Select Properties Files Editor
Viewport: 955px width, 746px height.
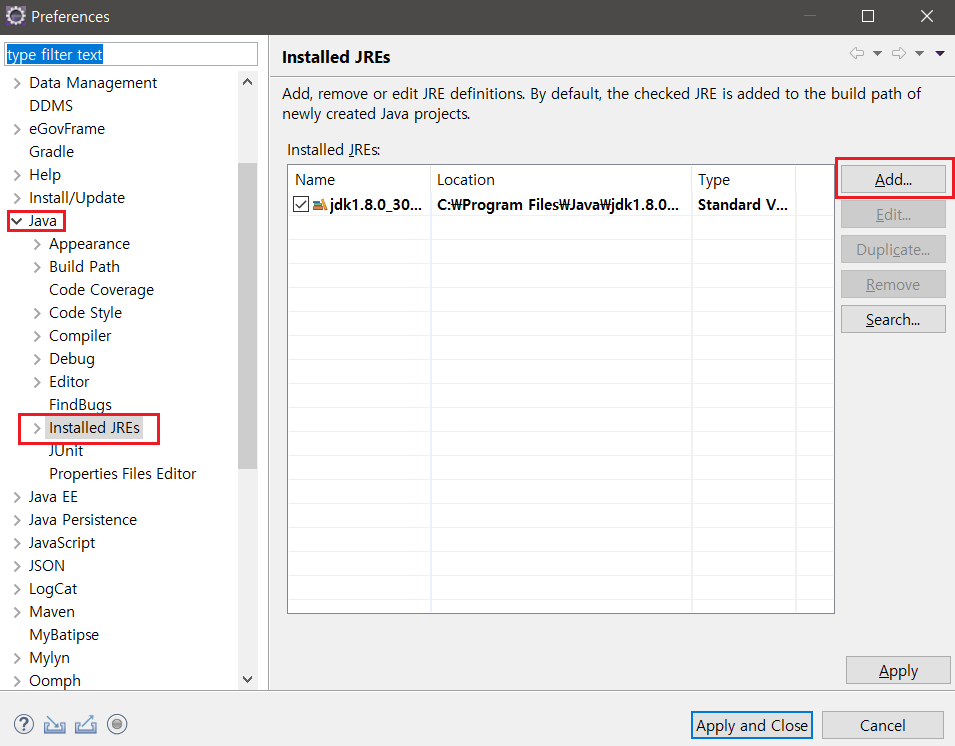pyautogui.click(x=123, y=474)
